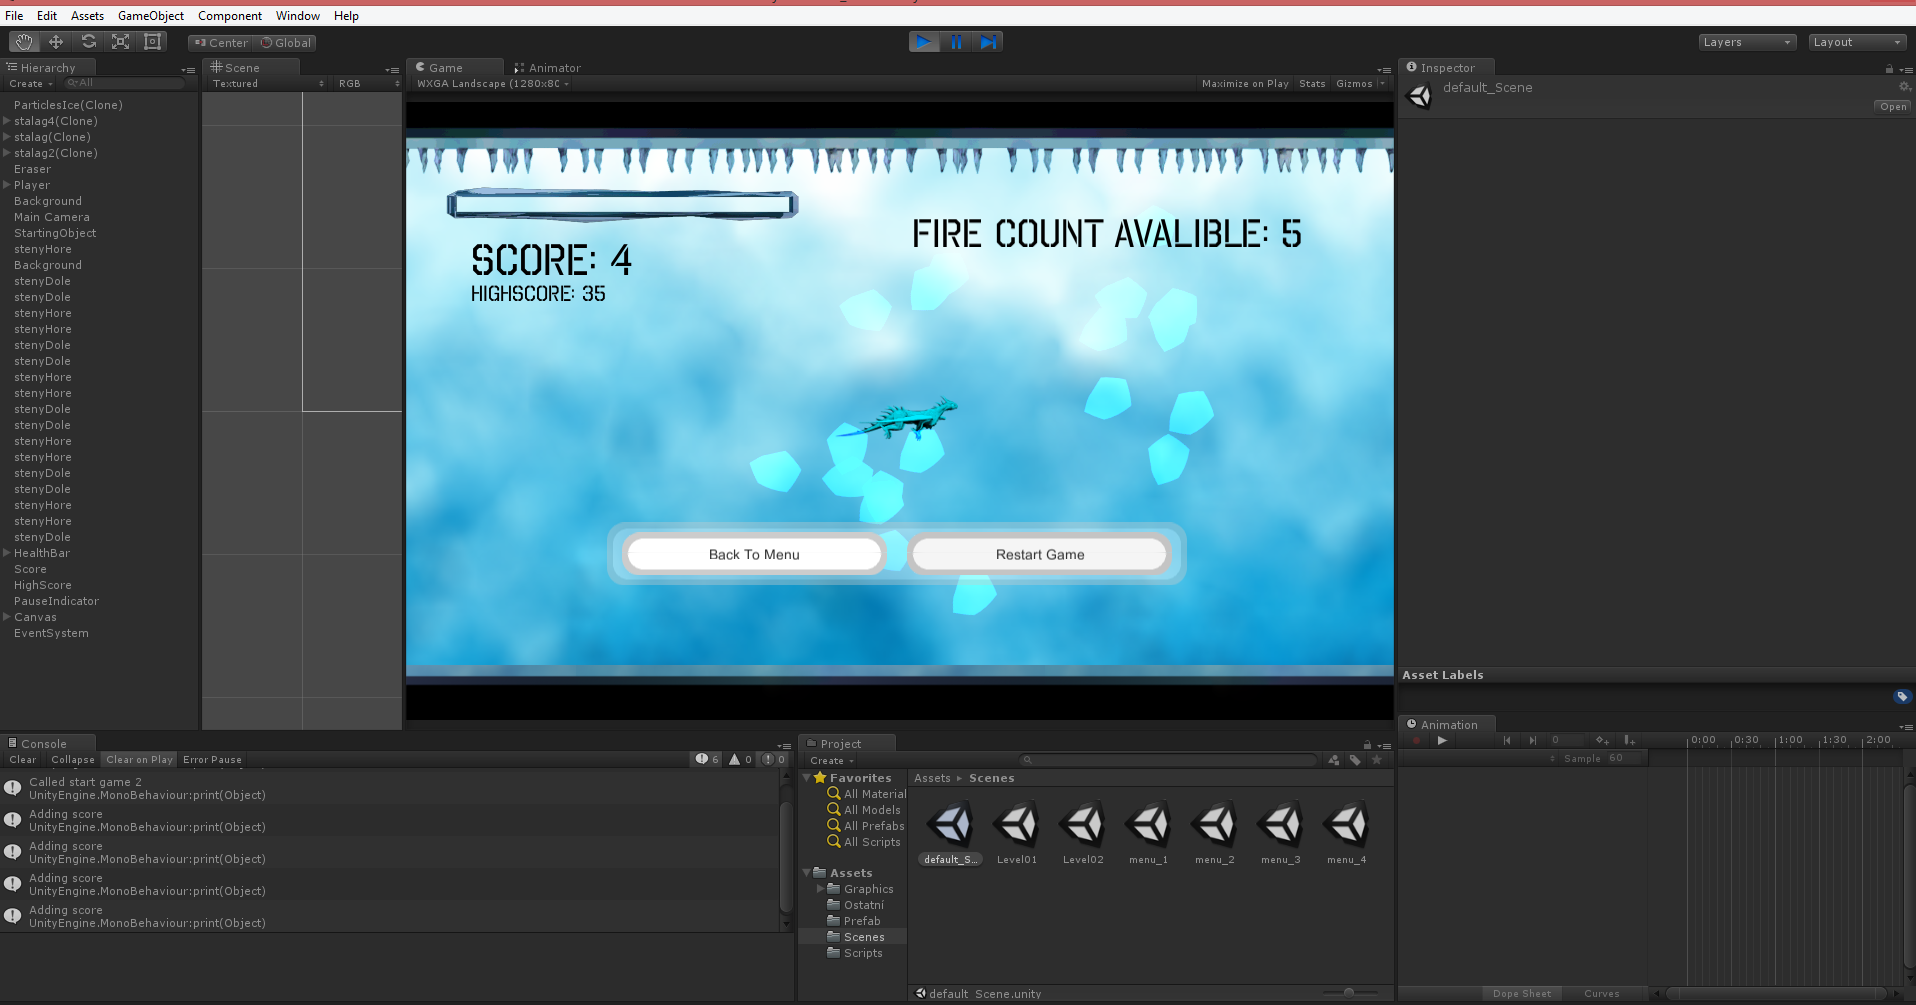Click the Project thumbnail size slider

pyautogui.click(x=1349, y=993)
